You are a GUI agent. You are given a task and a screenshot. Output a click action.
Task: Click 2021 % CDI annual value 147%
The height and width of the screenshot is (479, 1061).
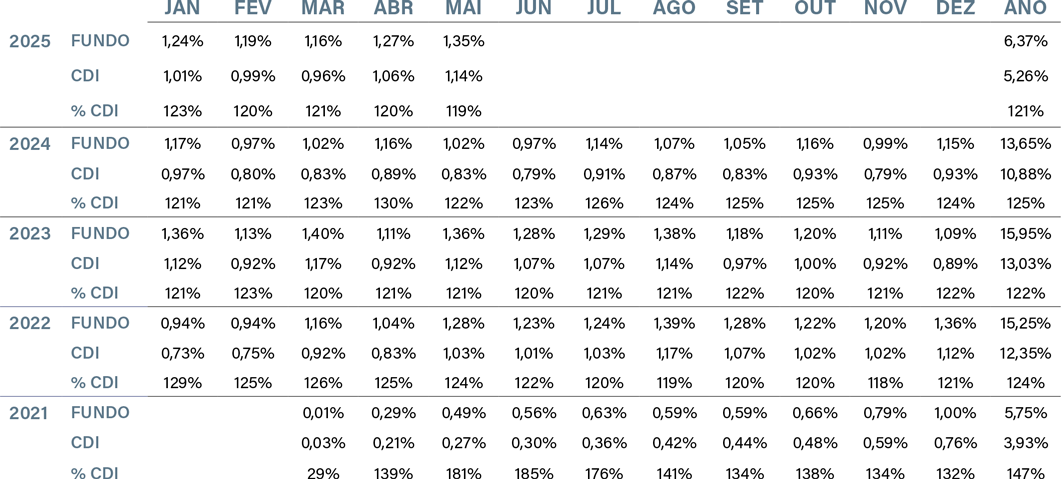1028,473
